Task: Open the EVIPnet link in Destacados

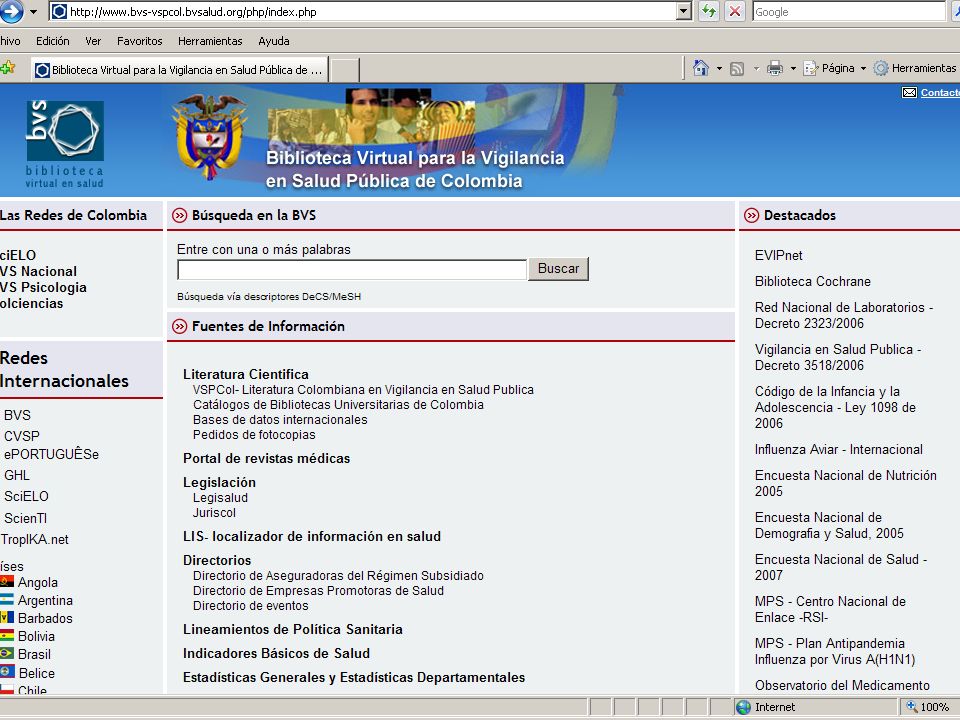Action: pos(778,256)
